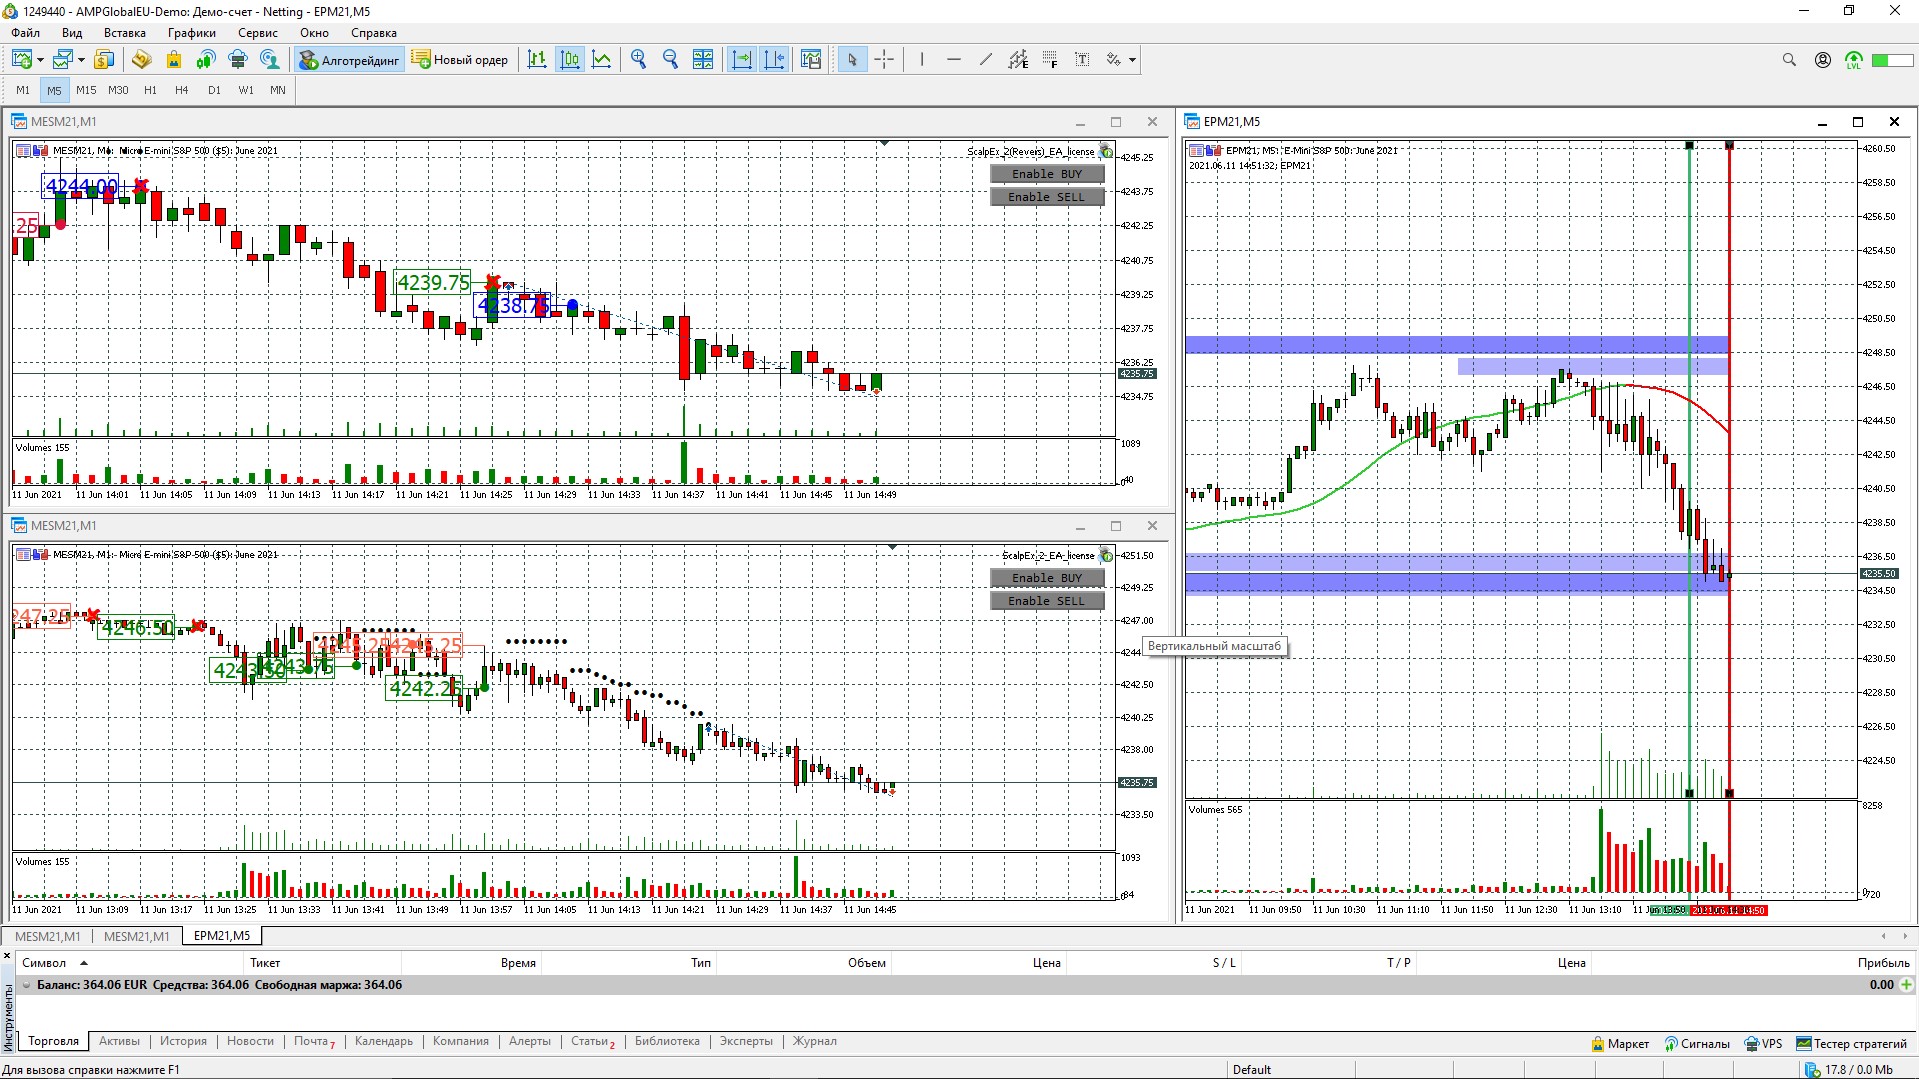The image size is (1919, 1079).
Task: Click Enable SELL in the lower MESM21 chart
Action: pos(1047,601)
